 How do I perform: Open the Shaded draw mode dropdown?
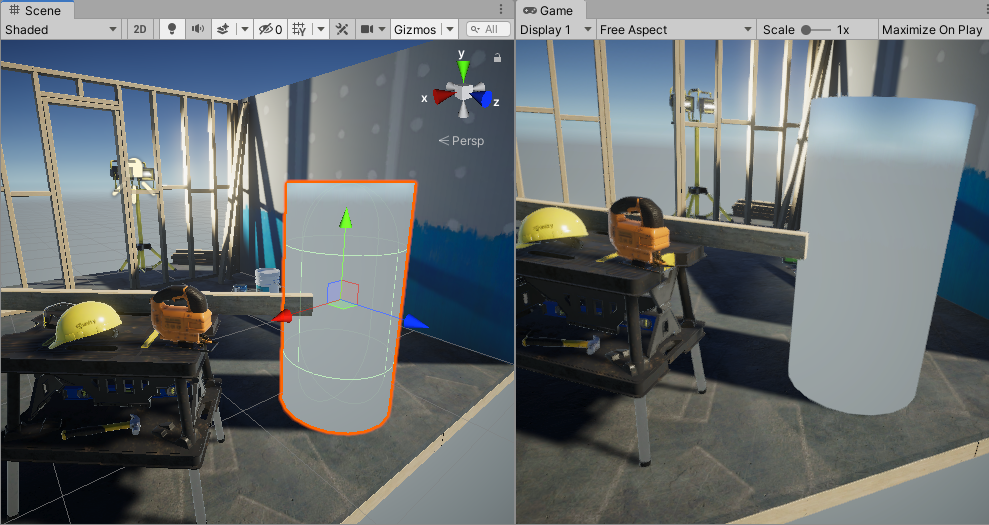[62, 30]
